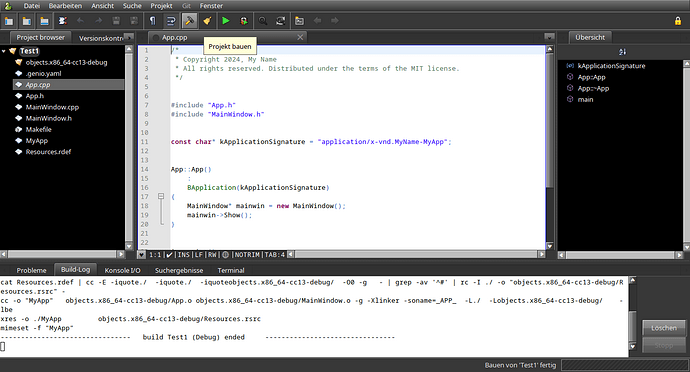Click the jump forward arrow icon
The image size is (690, 372).
pyautogui.click(x=335, y=21)
